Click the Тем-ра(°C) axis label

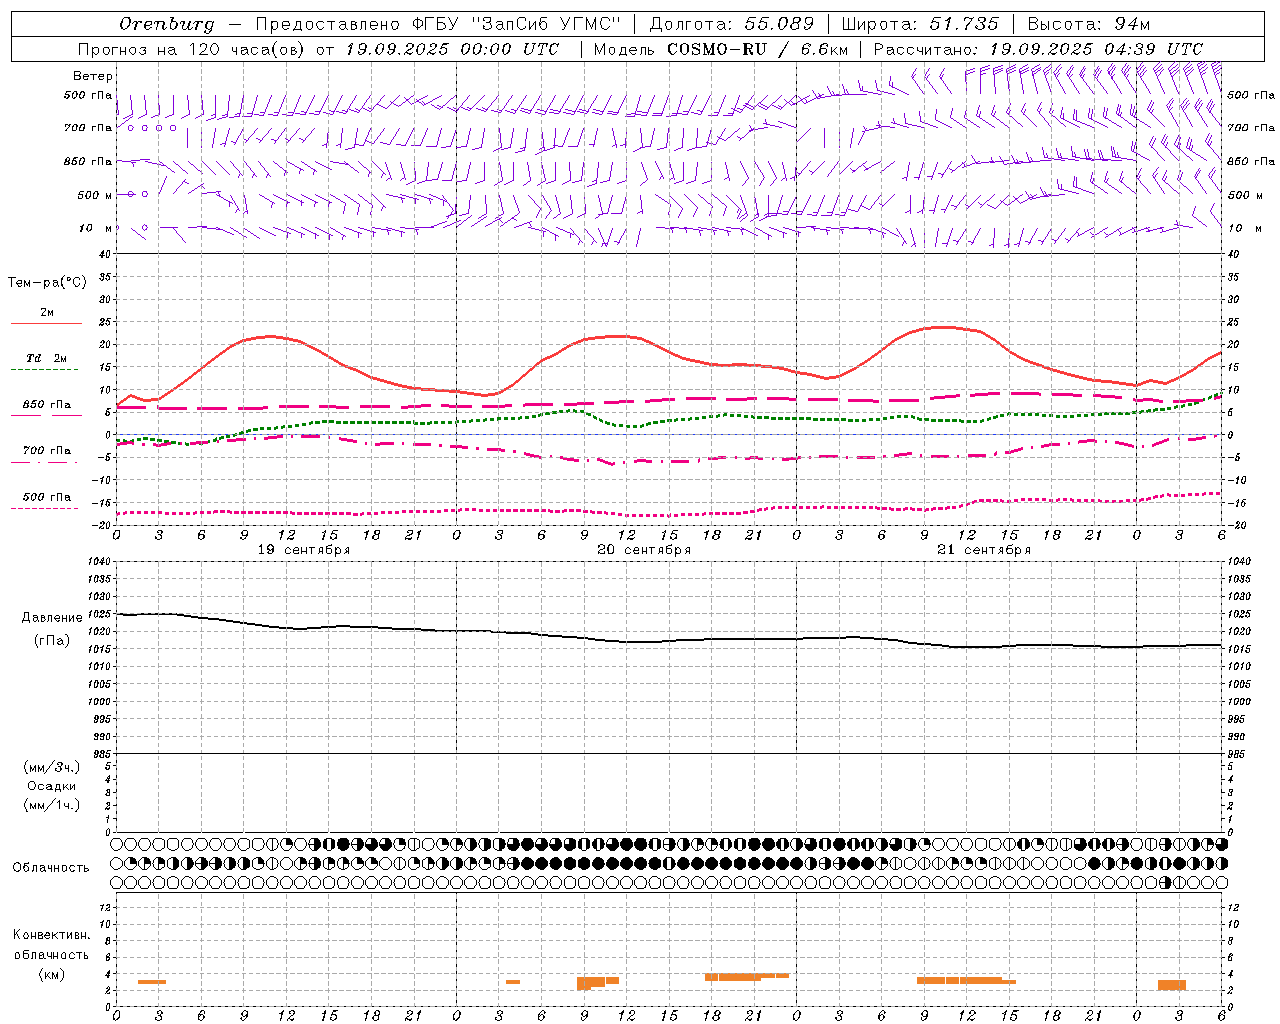[x=47, y=283]
